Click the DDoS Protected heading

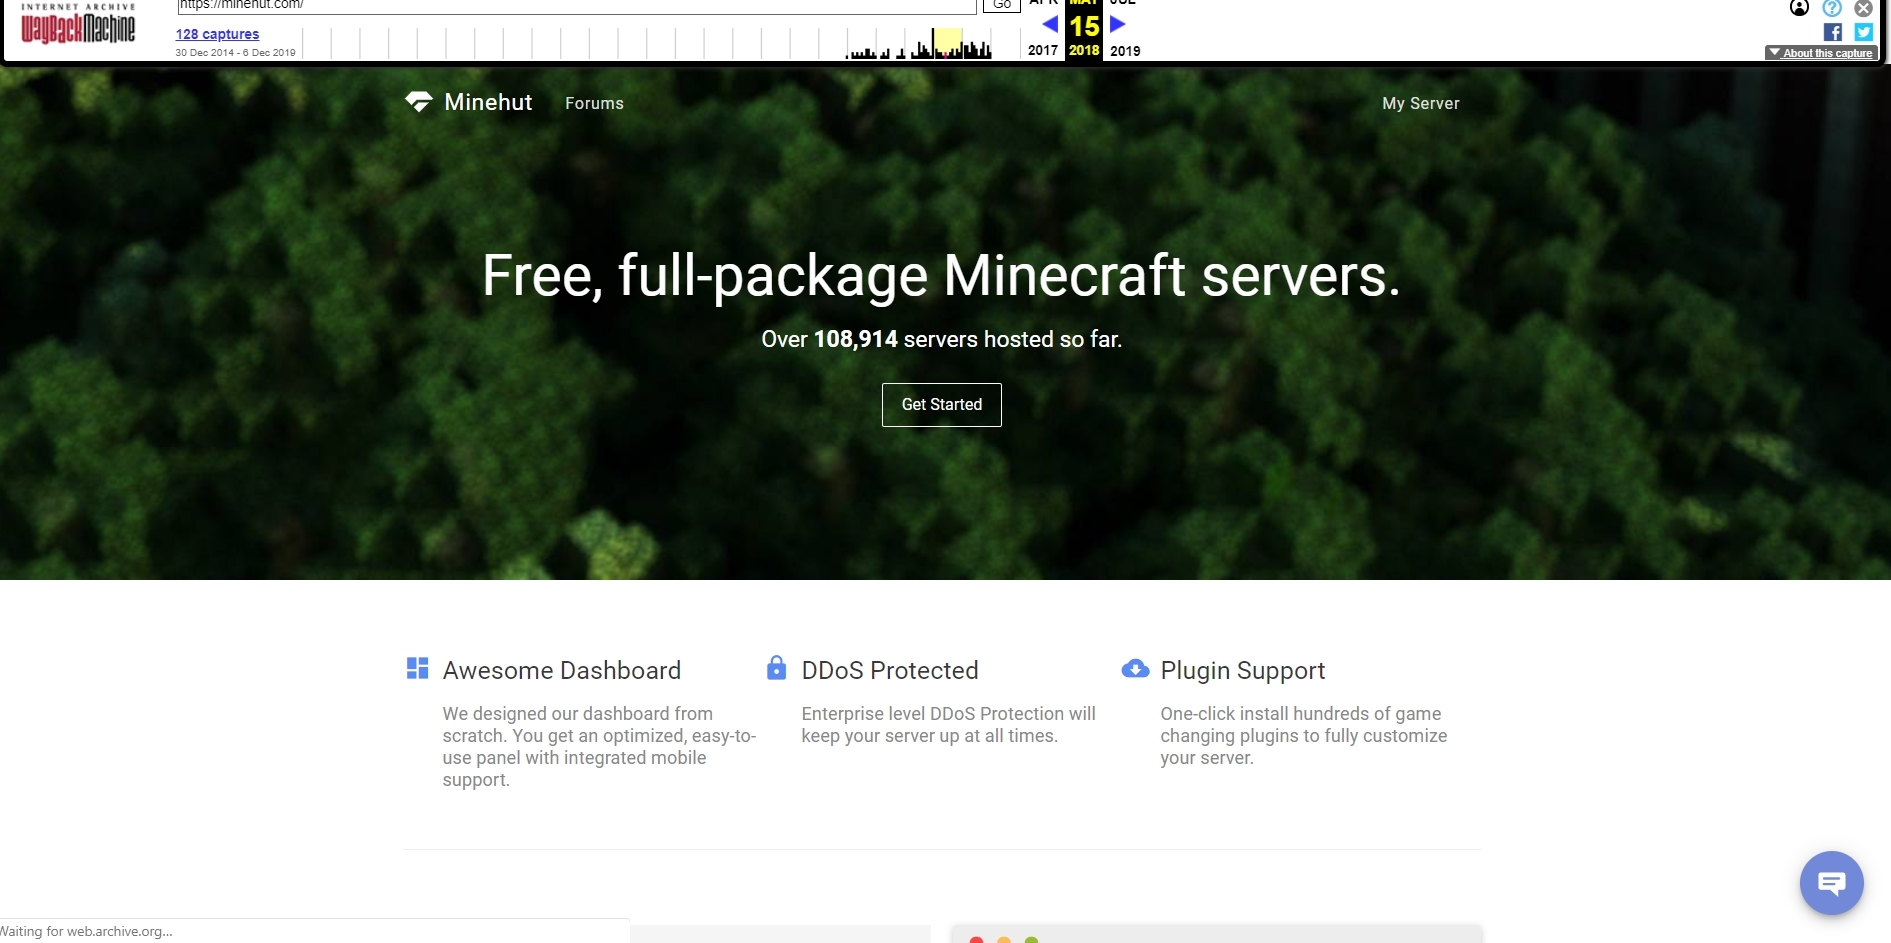(x=890, y=670)
